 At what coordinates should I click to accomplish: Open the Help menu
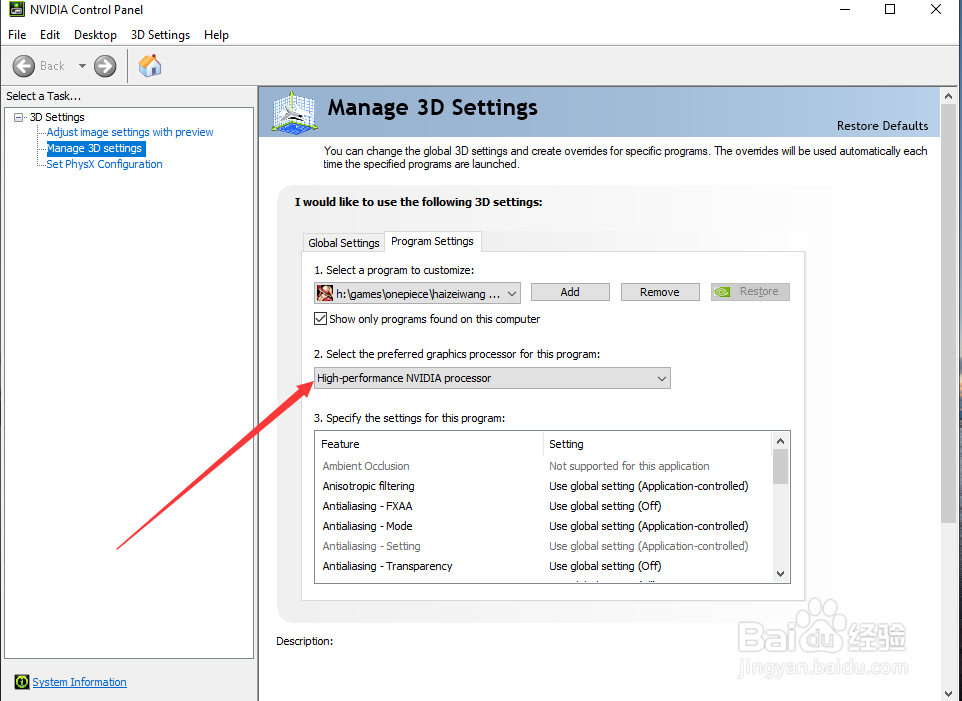click(216, 35)
